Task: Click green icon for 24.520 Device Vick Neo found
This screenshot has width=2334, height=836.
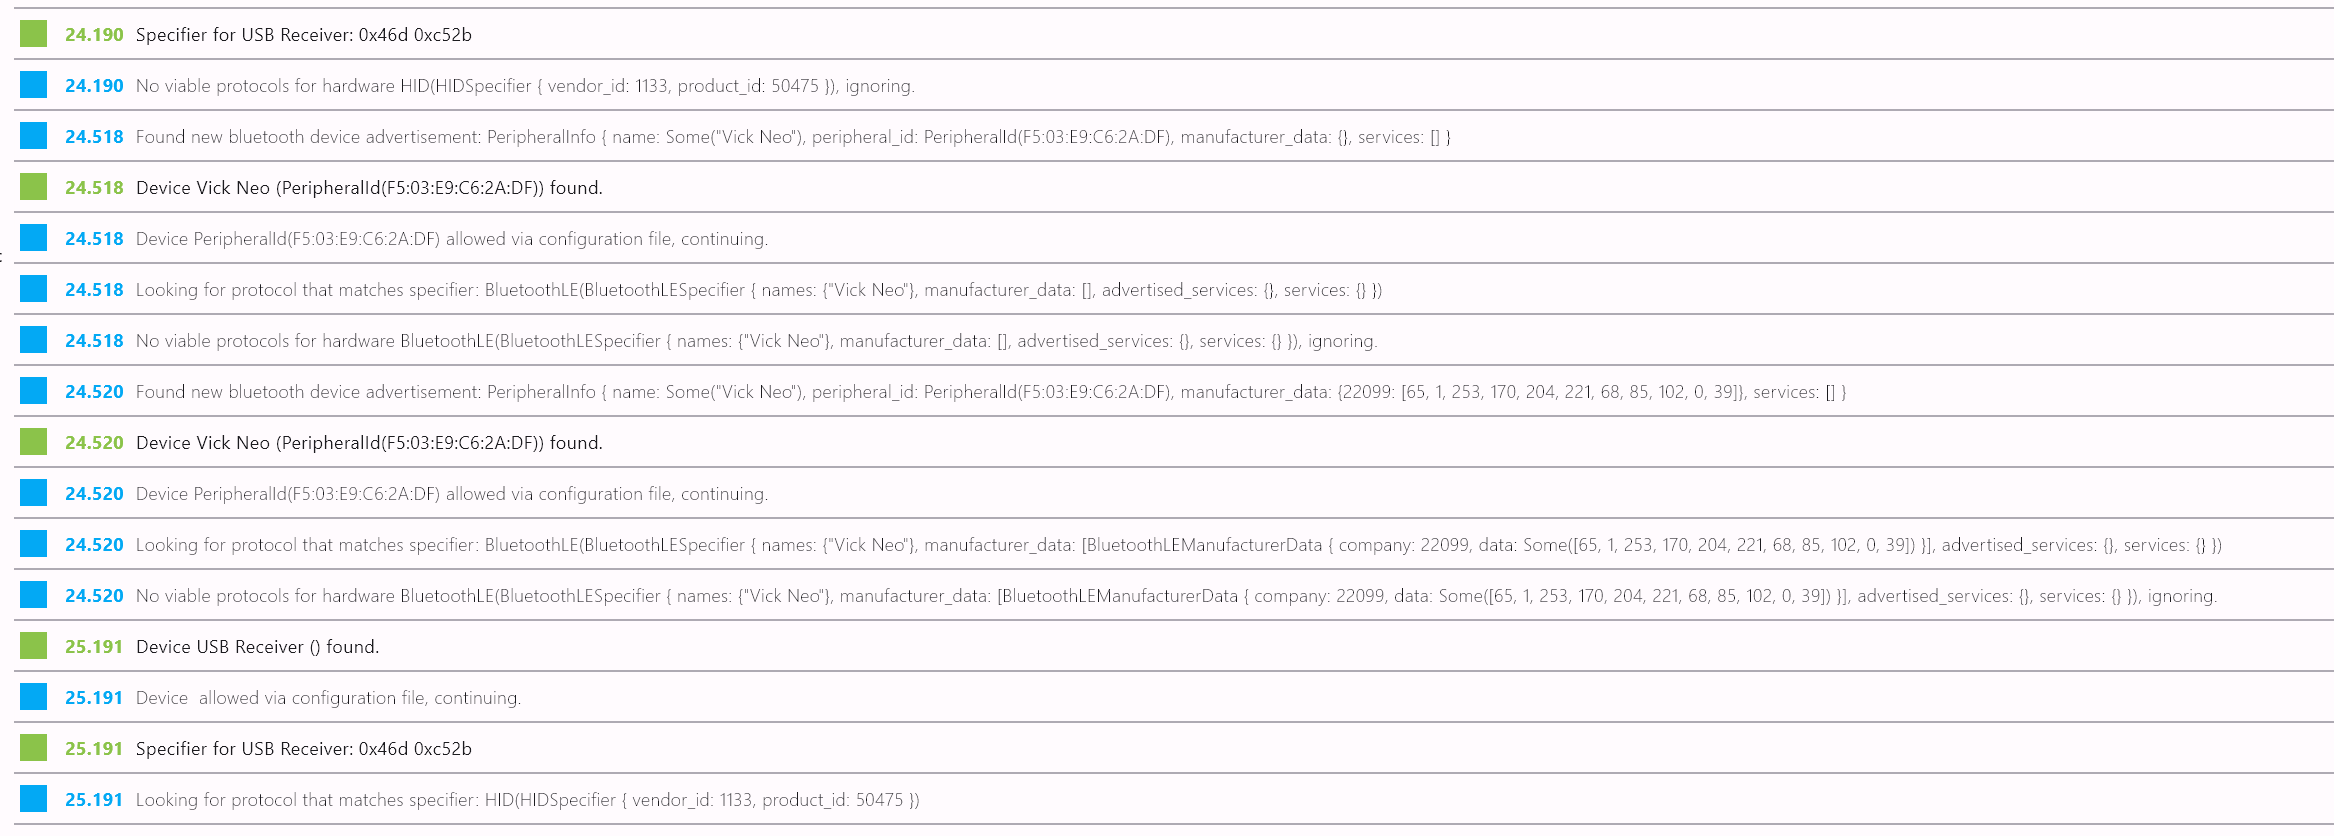Action: [x=33, y=442]
